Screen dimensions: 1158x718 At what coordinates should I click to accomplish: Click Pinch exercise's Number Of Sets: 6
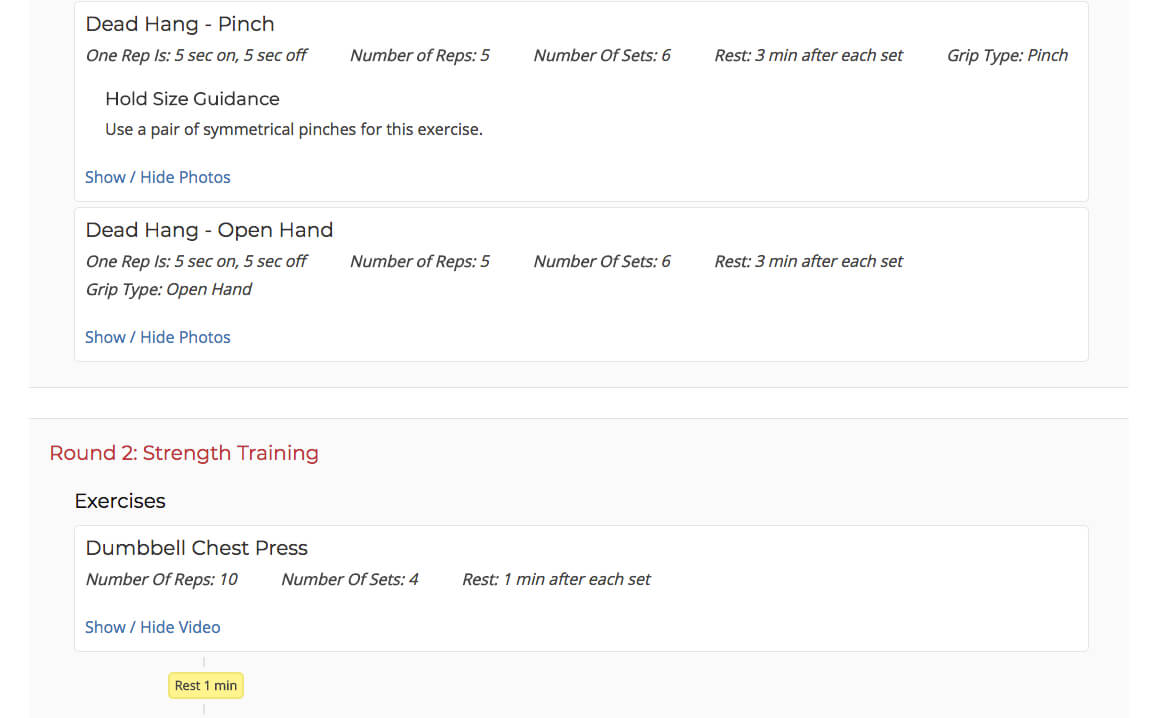(x=602, y=55)
